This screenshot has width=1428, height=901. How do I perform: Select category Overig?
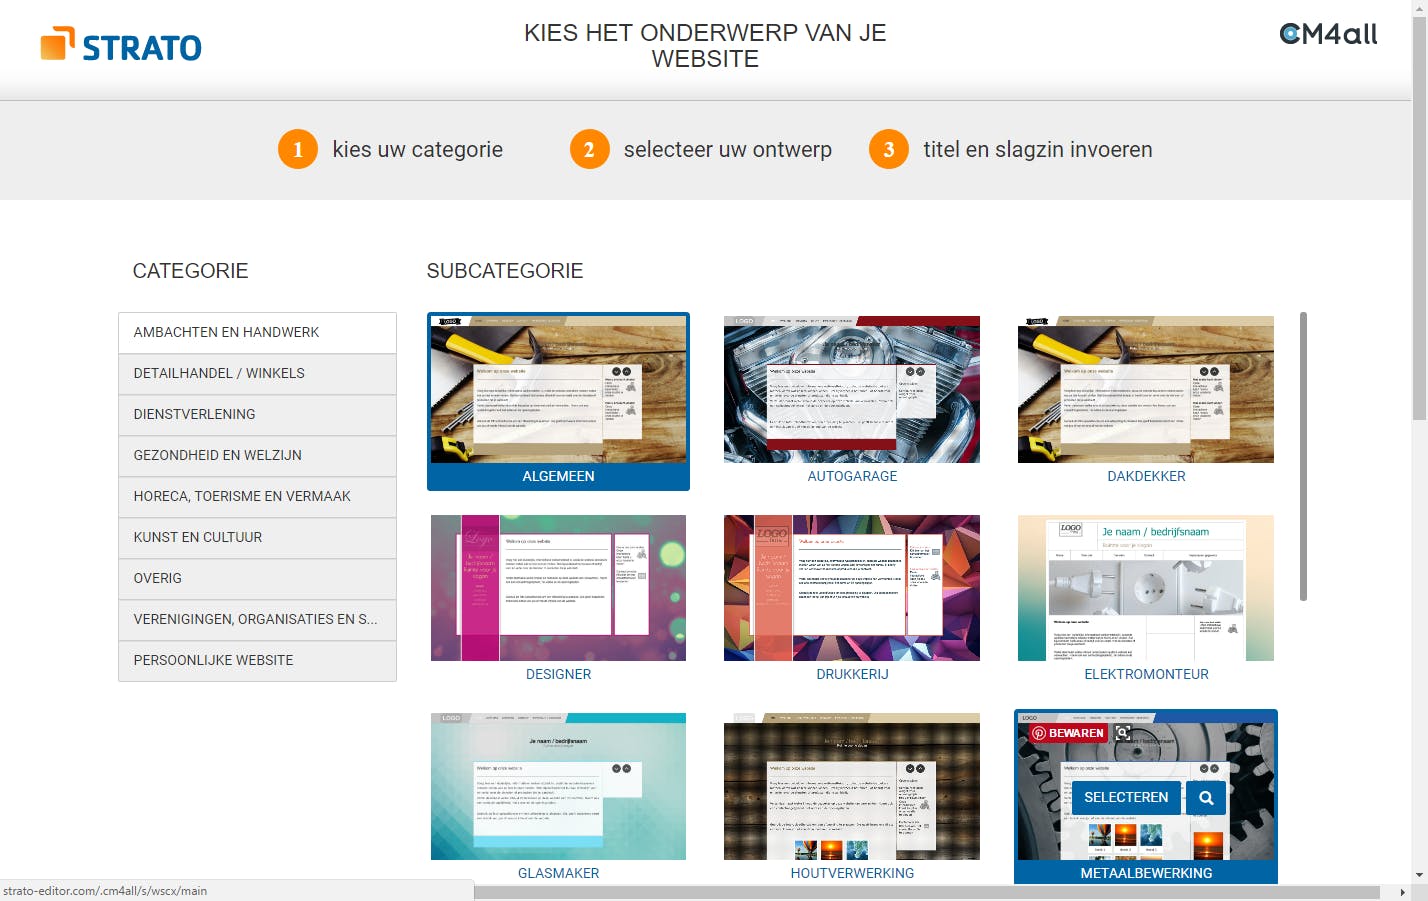[257, 578]
